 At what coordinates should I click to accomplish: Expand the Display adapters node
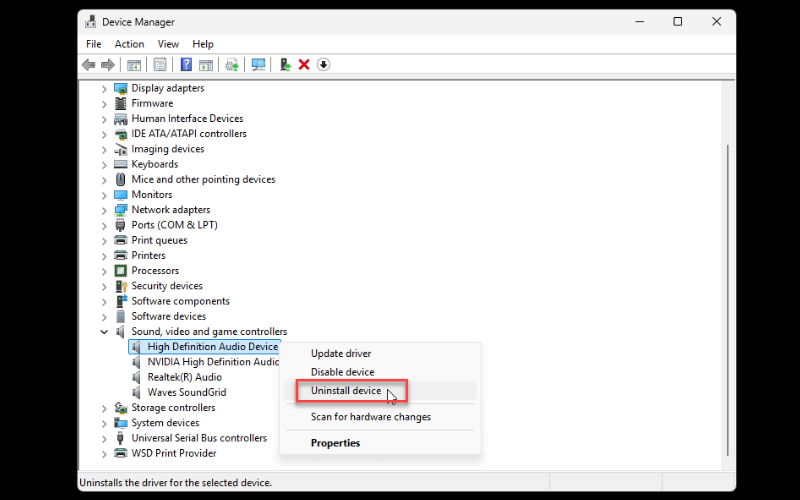click(104, 89)
